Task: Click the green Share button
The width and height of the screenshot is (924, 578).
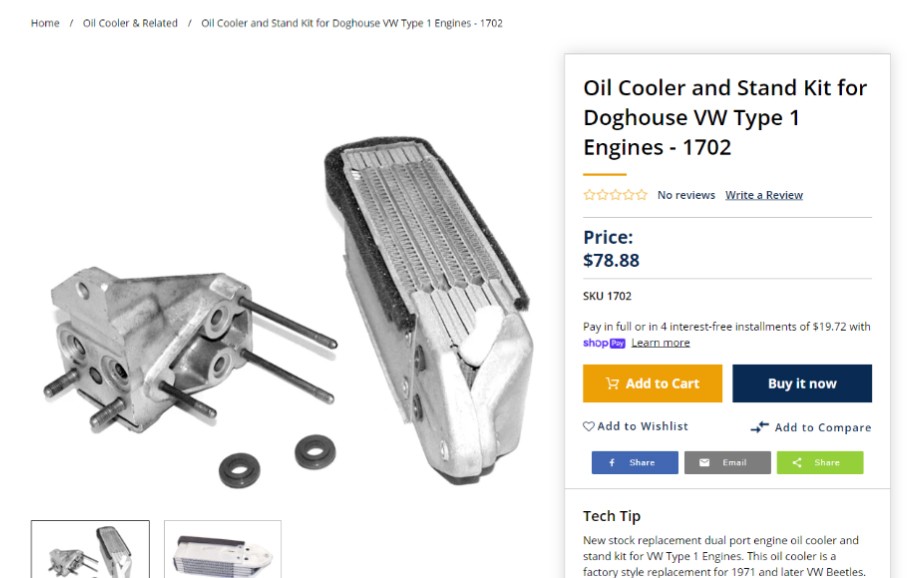Action: (820, 463)
